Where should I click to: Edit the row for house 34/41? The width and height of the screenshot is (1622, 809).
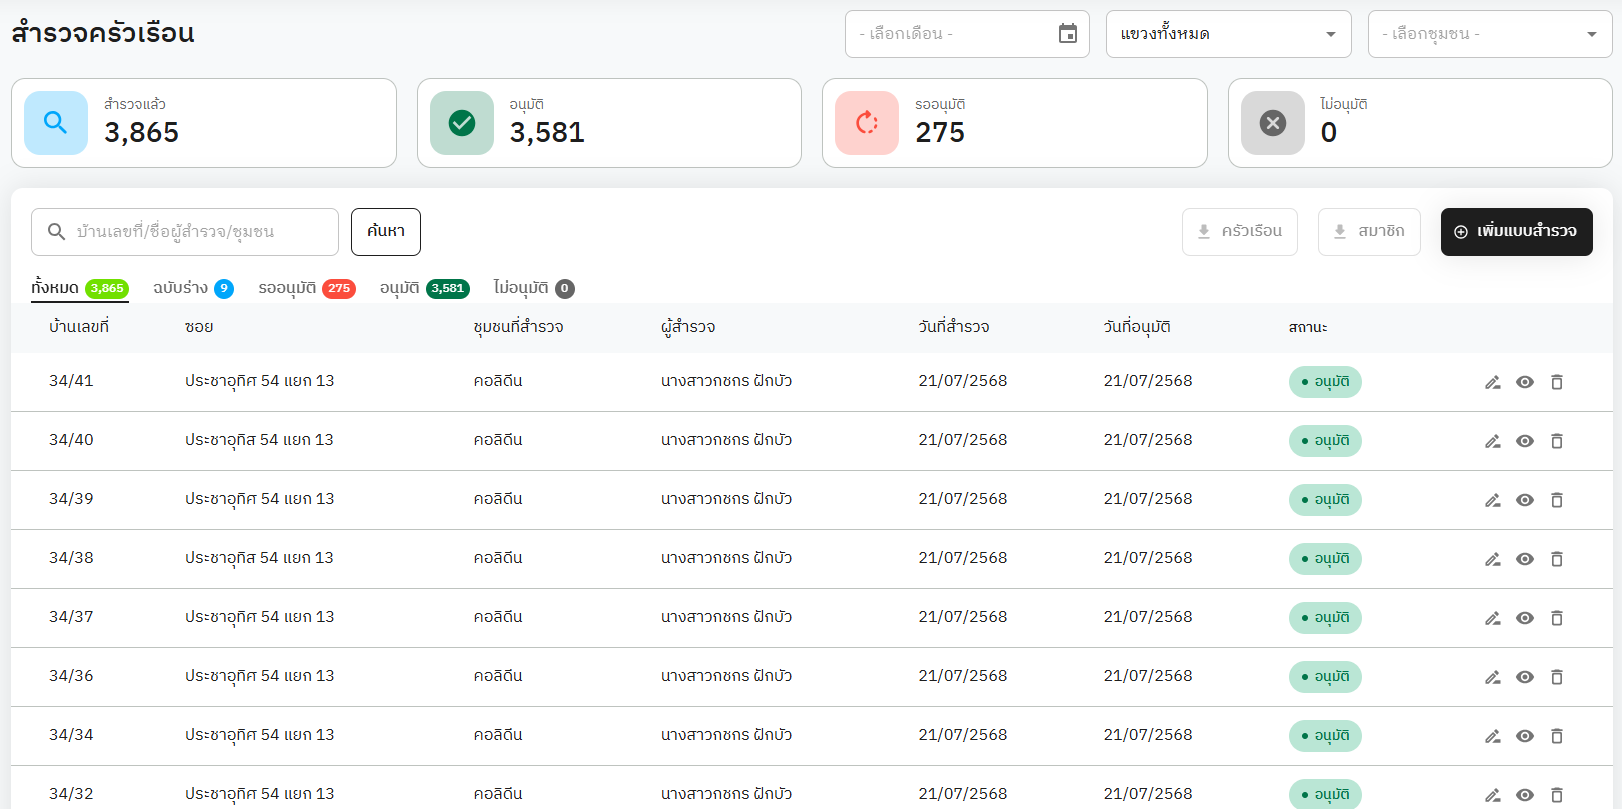[x=1493, y=382]
